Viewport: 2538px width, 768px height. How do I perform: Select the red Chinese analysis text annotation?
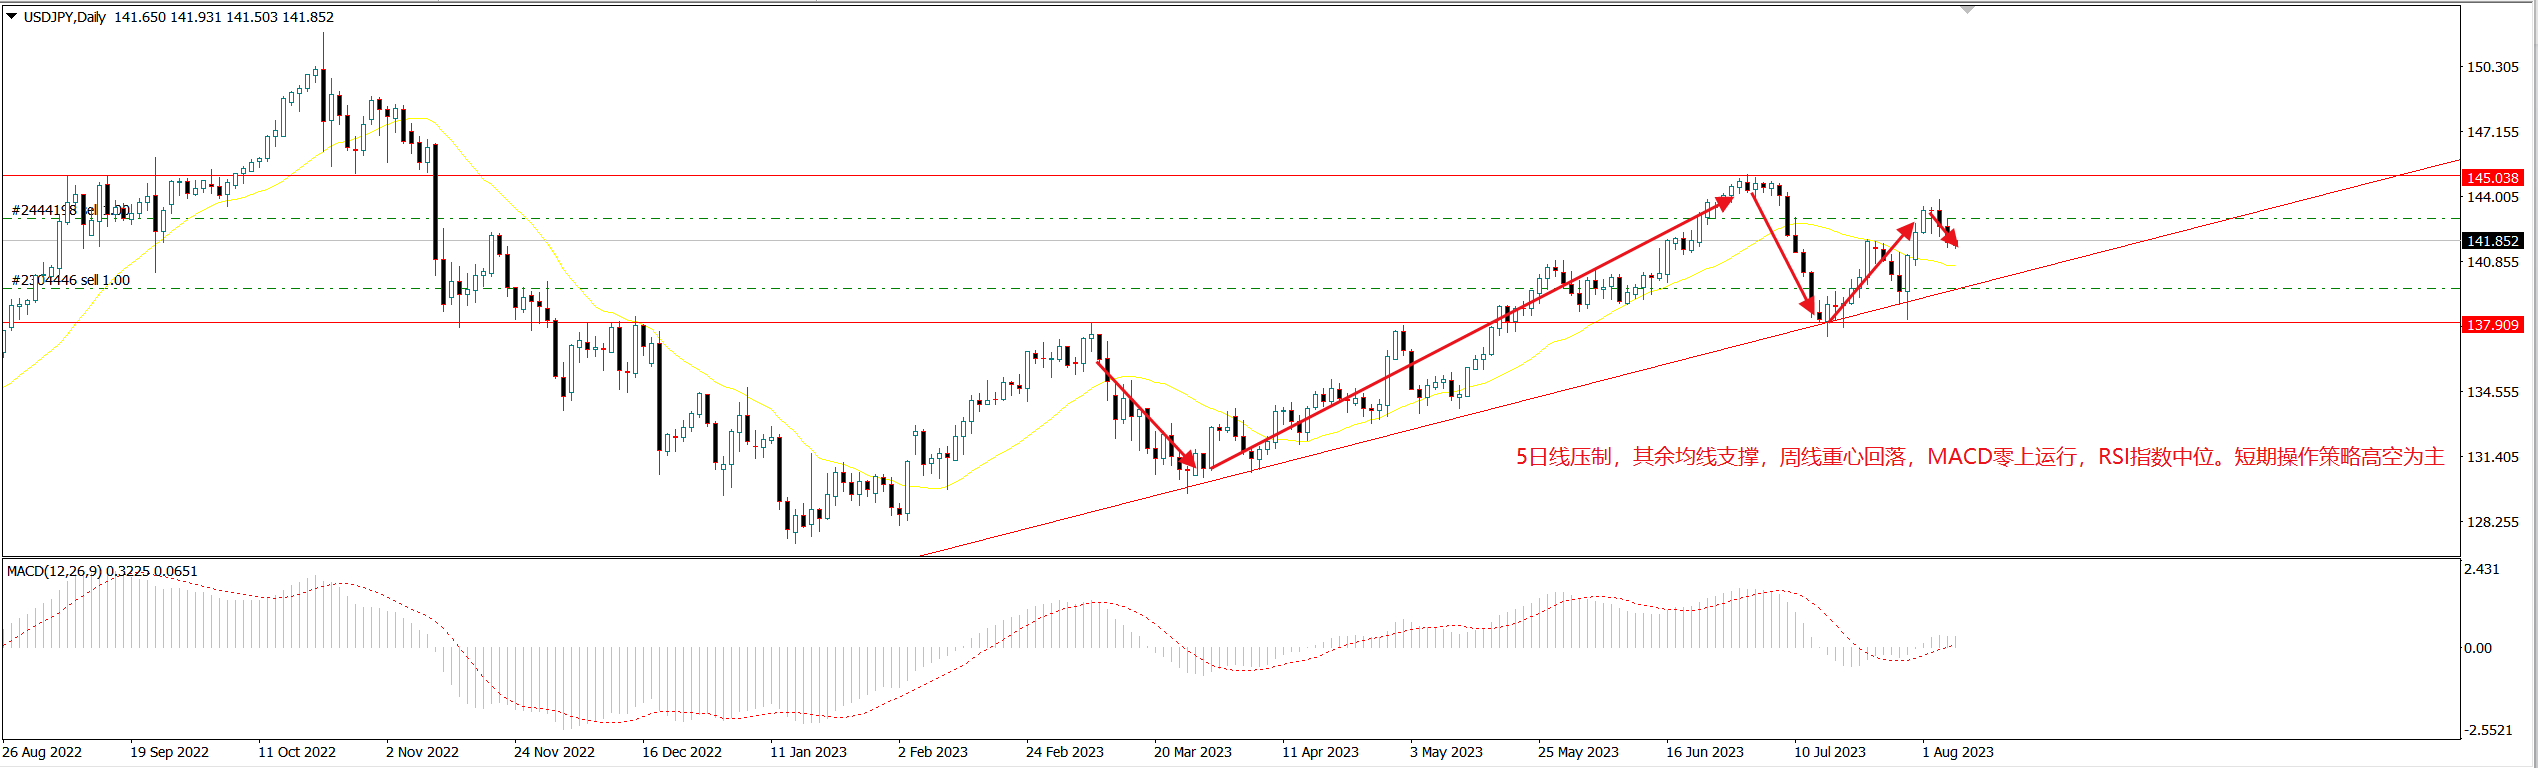[1979, 457]
